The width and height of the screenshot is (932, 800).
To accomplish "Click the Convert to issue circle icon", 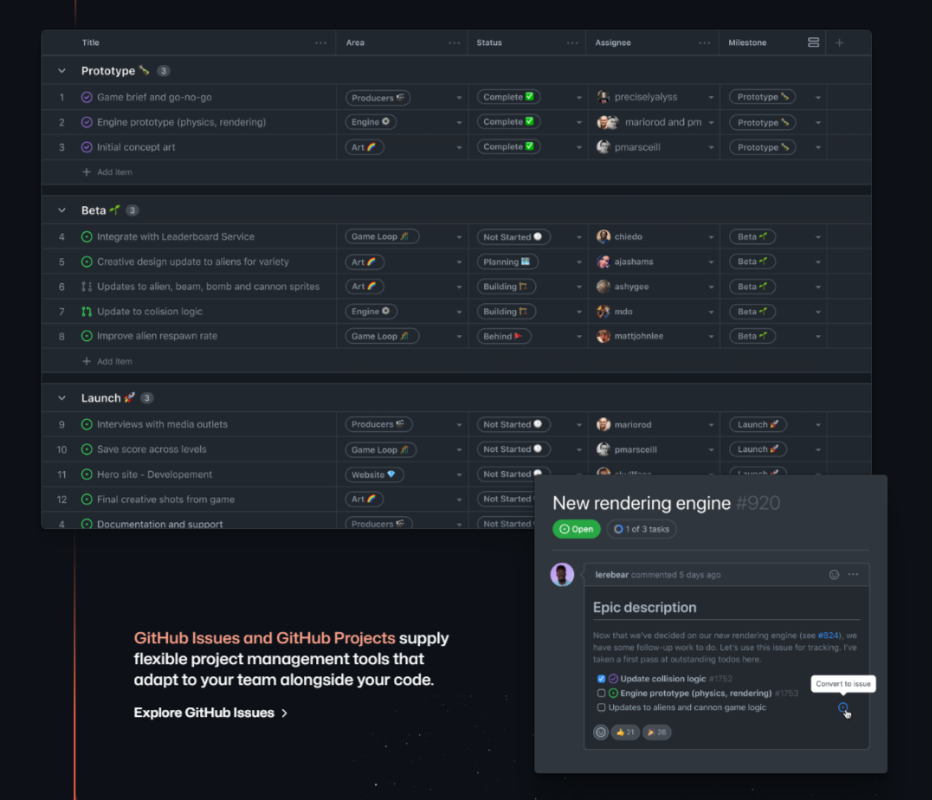I will [x=843, y=707].
